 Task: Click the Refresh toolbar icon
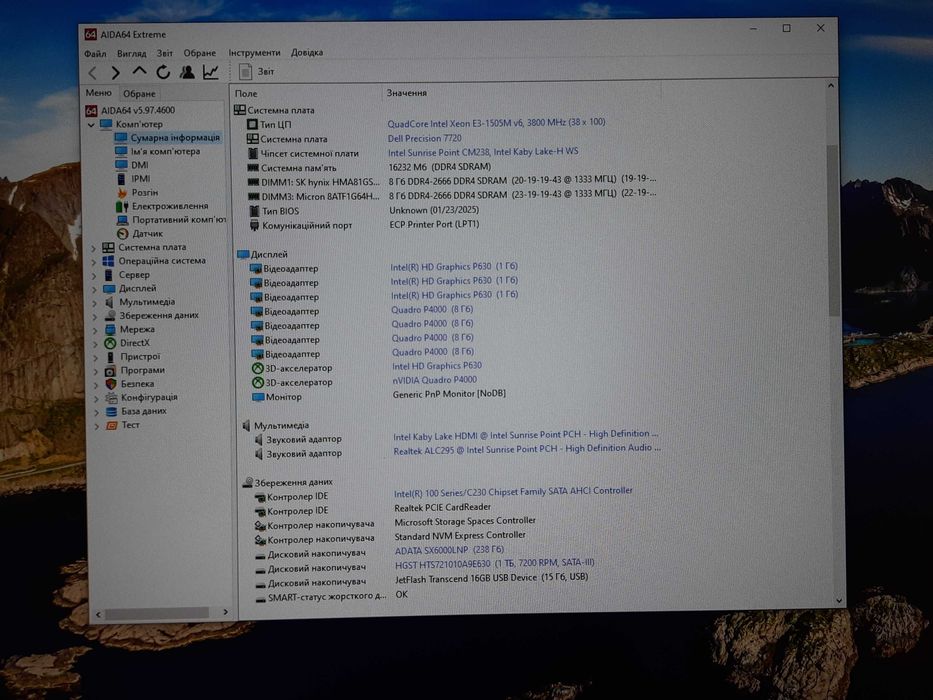click(163, 73)
